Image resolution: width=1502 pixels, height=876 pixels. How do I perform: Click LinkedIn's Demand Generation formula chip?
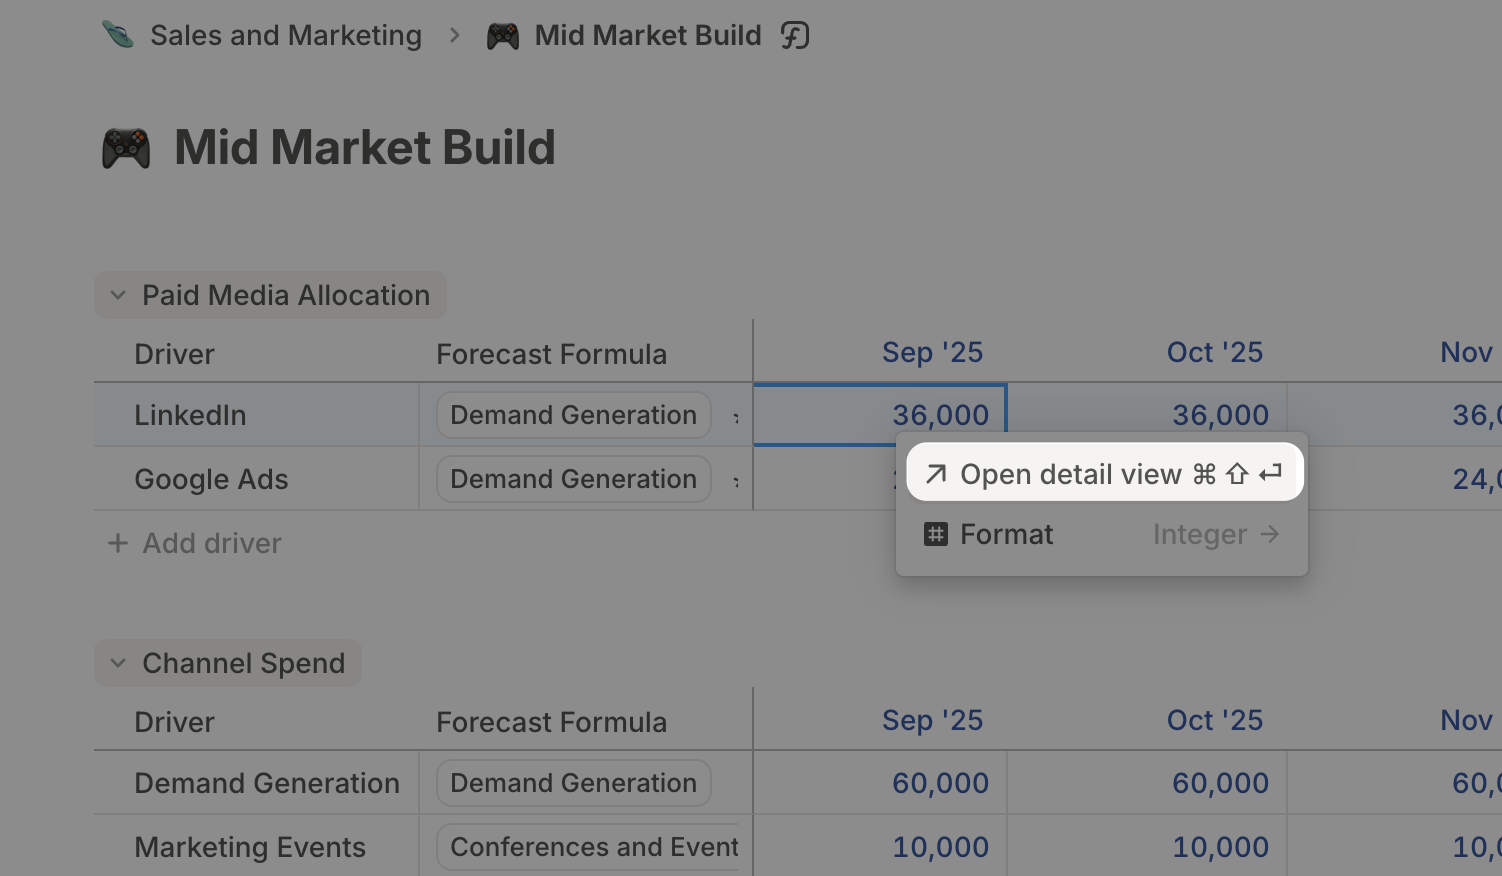click(574, 415)
